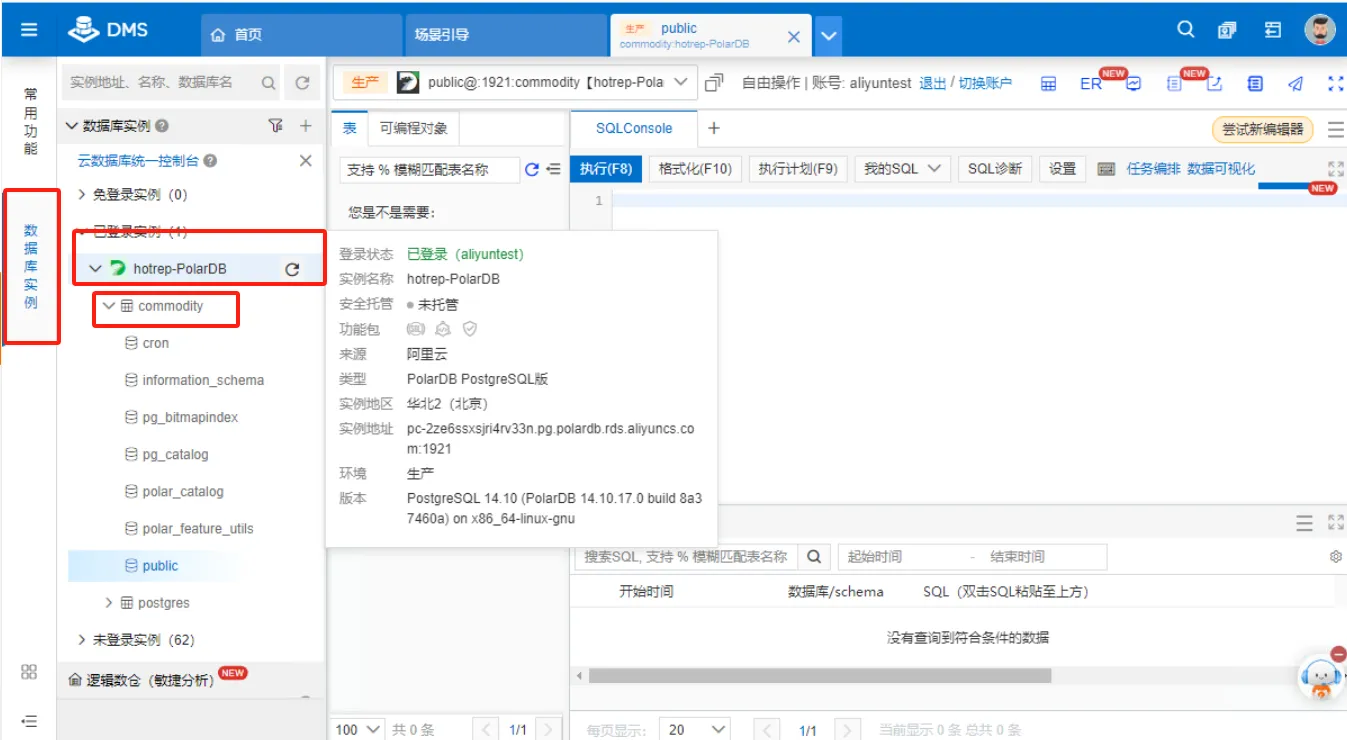Expand the postgres database node
Screen dimensions: 1347x740
(x=109, y=603)
